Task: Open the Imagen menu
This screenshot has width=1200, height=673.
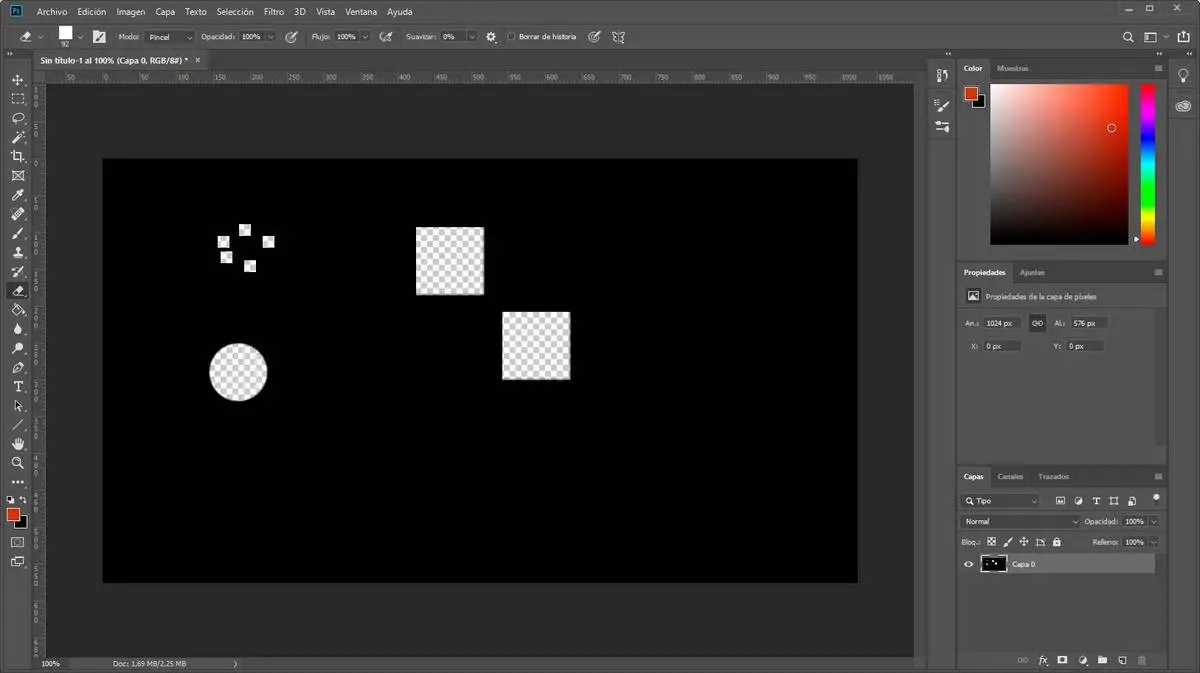Action: 130,12
